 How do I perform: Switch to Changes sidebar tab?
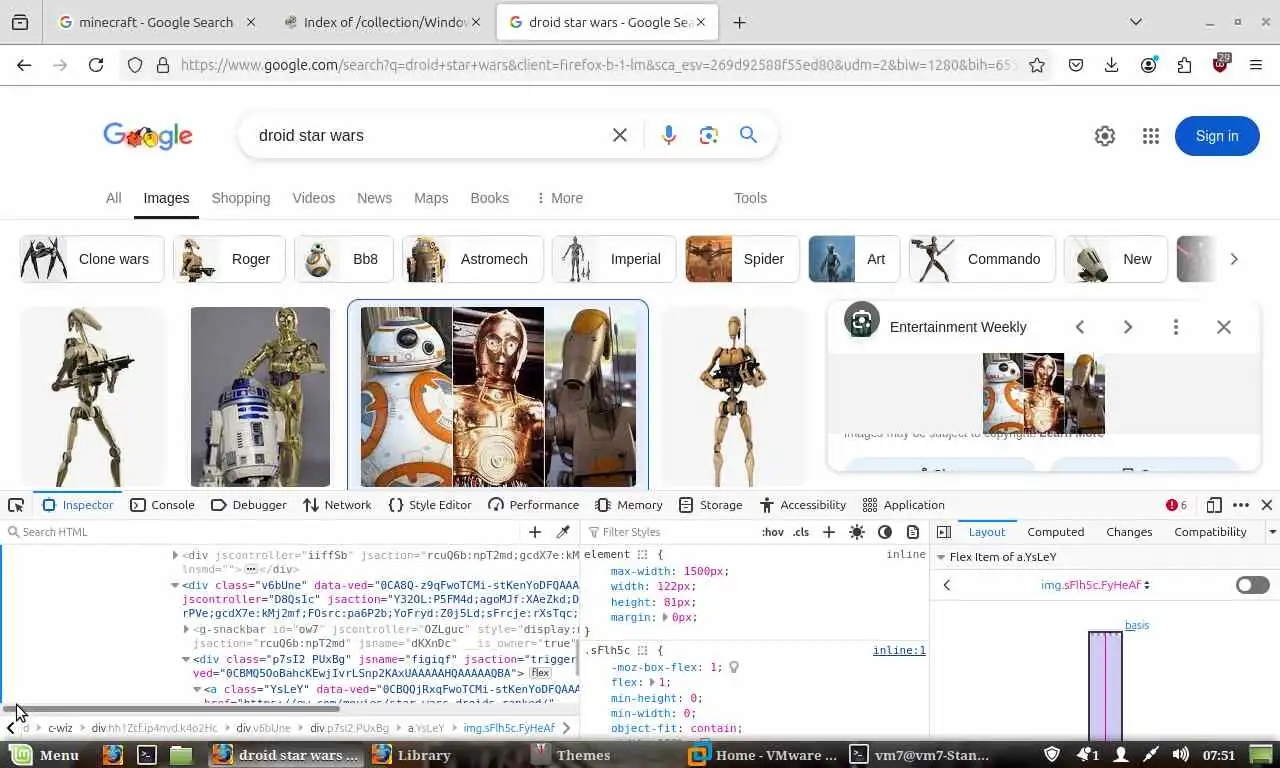(1129, 532)
